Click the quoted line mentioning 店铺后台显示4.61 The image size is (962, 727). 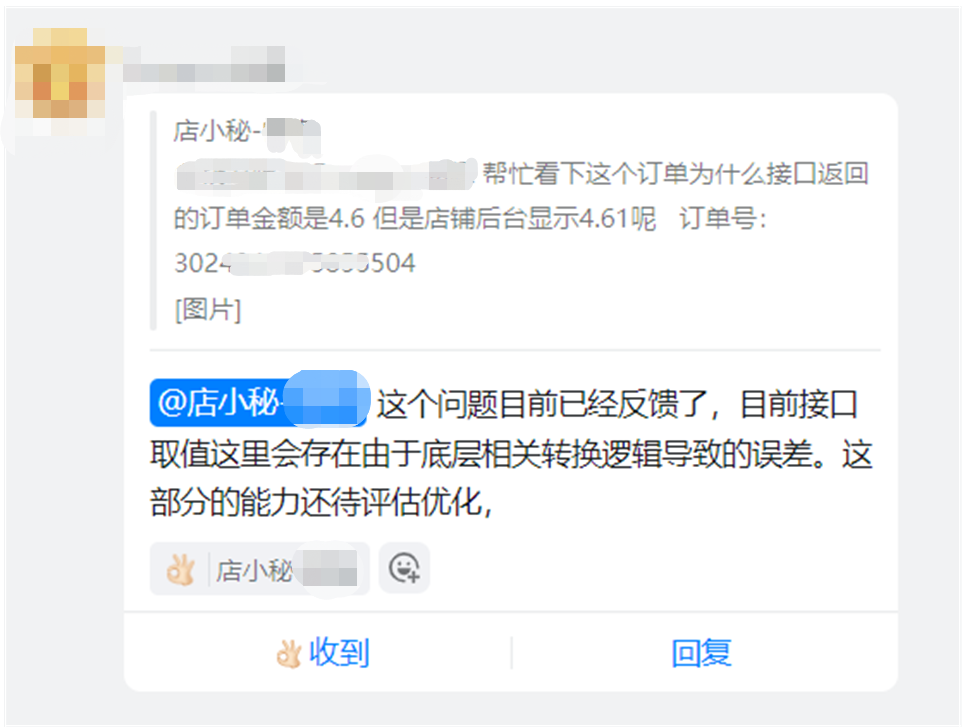pyautogui.click(x=415, y=218)
